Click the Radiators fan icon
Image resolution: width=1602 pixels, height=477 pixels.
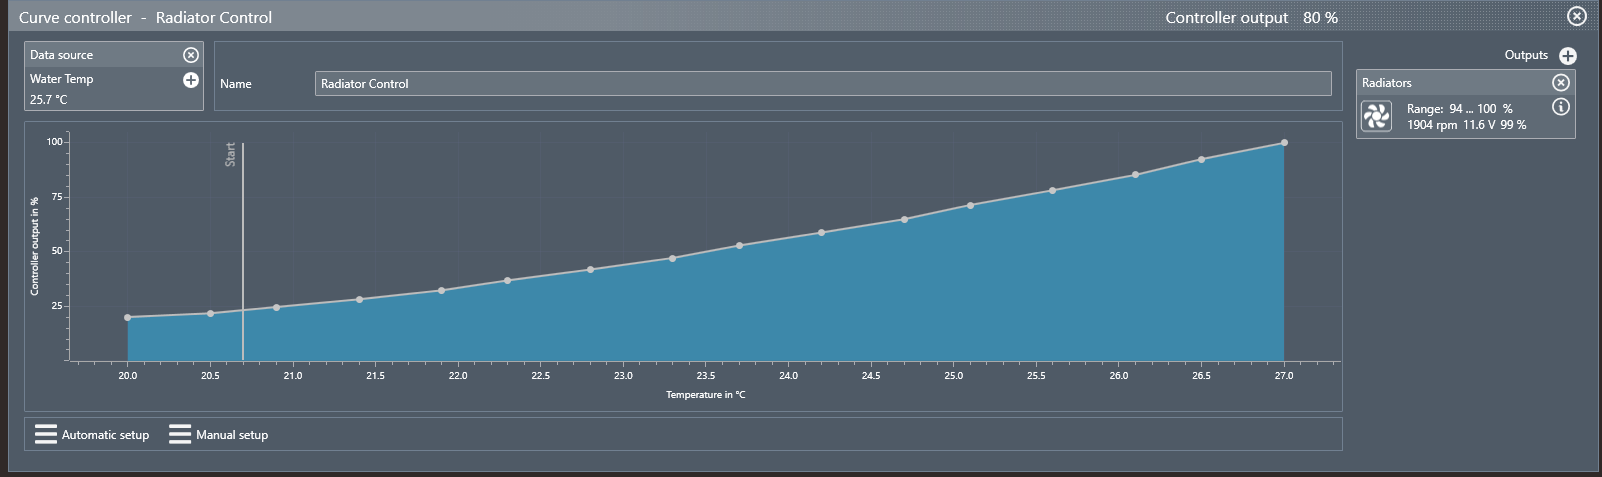(x=1377, y=117)
